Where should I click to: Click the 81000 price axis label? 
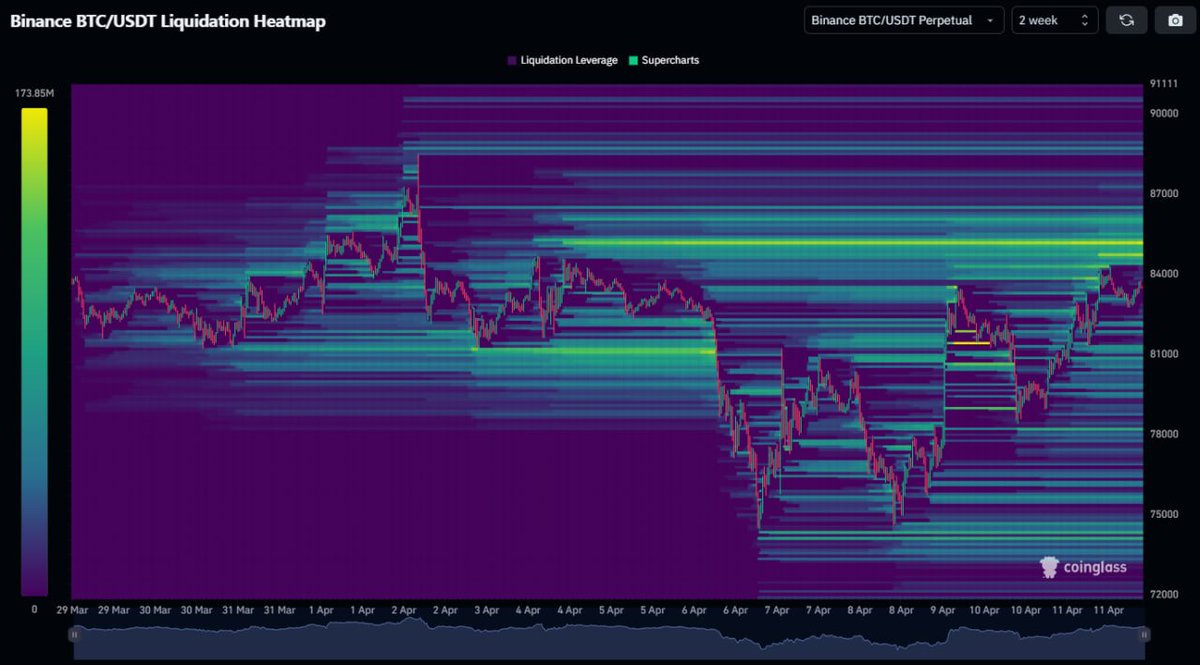coord(1164,354)
